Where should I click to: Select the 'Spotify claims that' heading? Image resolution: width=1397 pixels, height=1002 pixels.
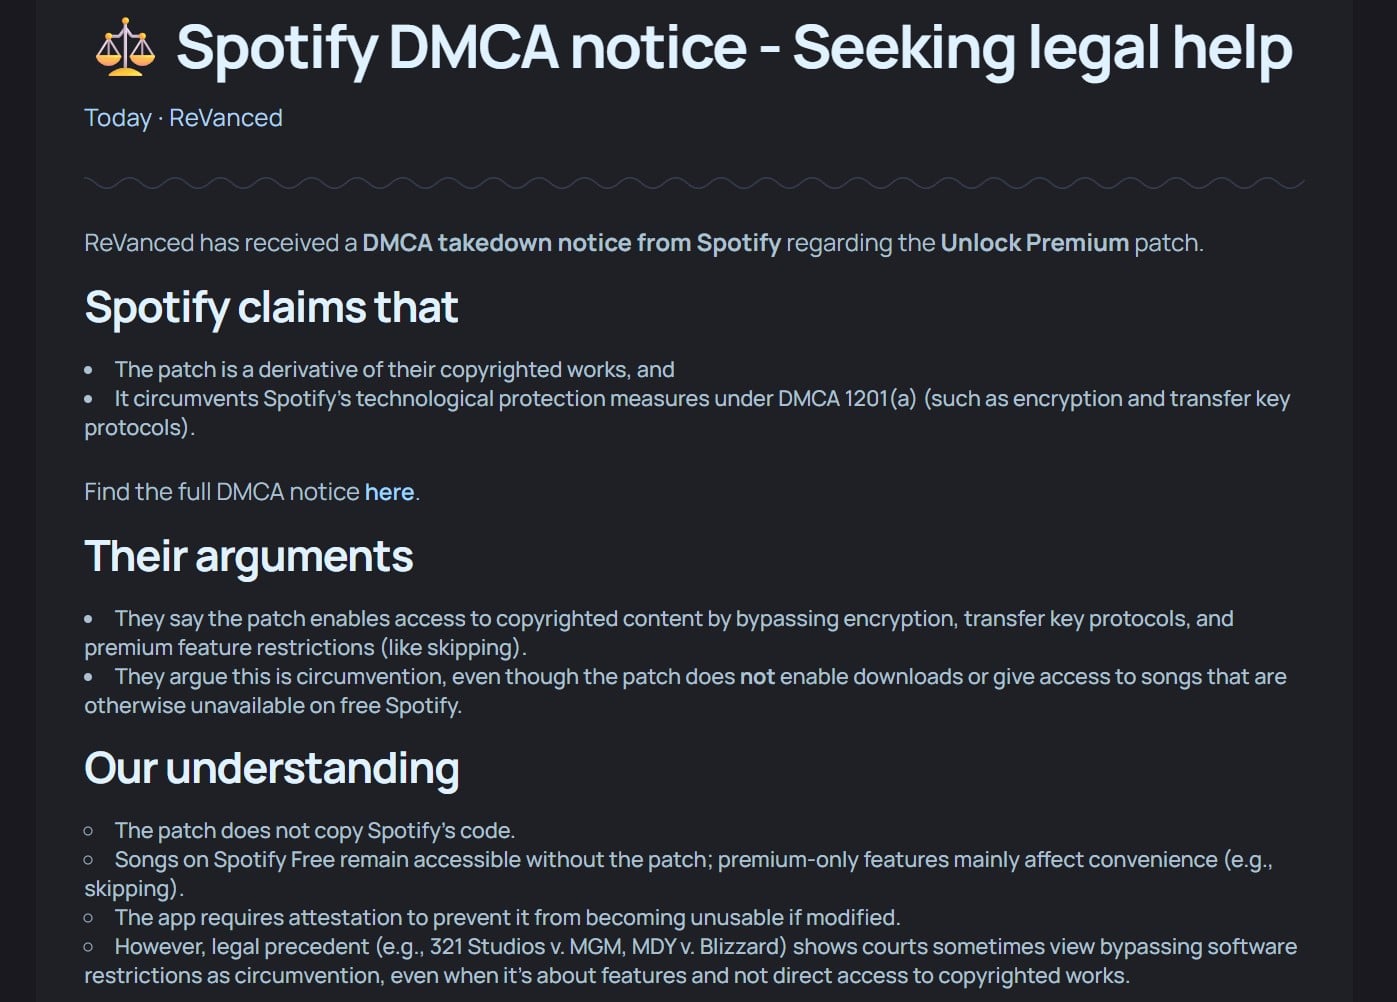coord(271,307)
